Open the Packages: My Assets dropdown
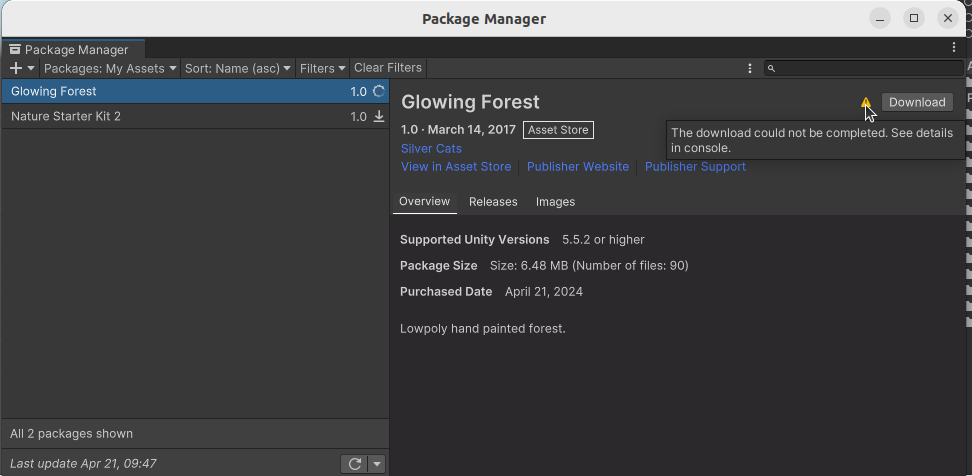This screenshot has height=476, width=972. coord(110,68)
